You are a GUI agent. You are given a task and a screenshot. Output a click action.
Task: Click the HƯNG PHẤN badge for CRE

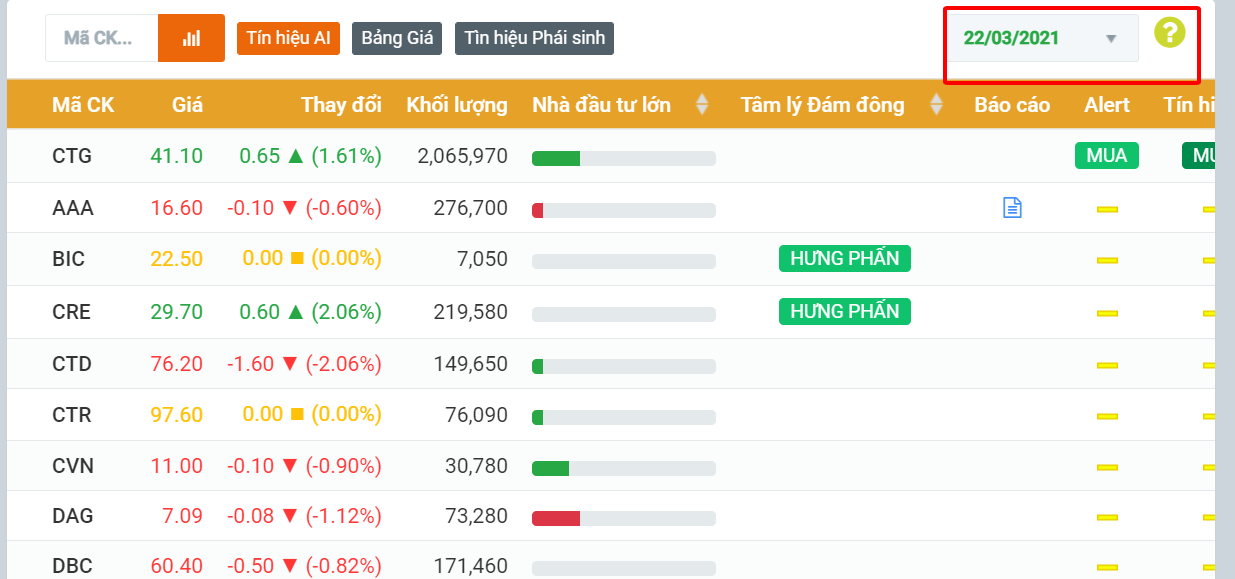coord(844,311)
